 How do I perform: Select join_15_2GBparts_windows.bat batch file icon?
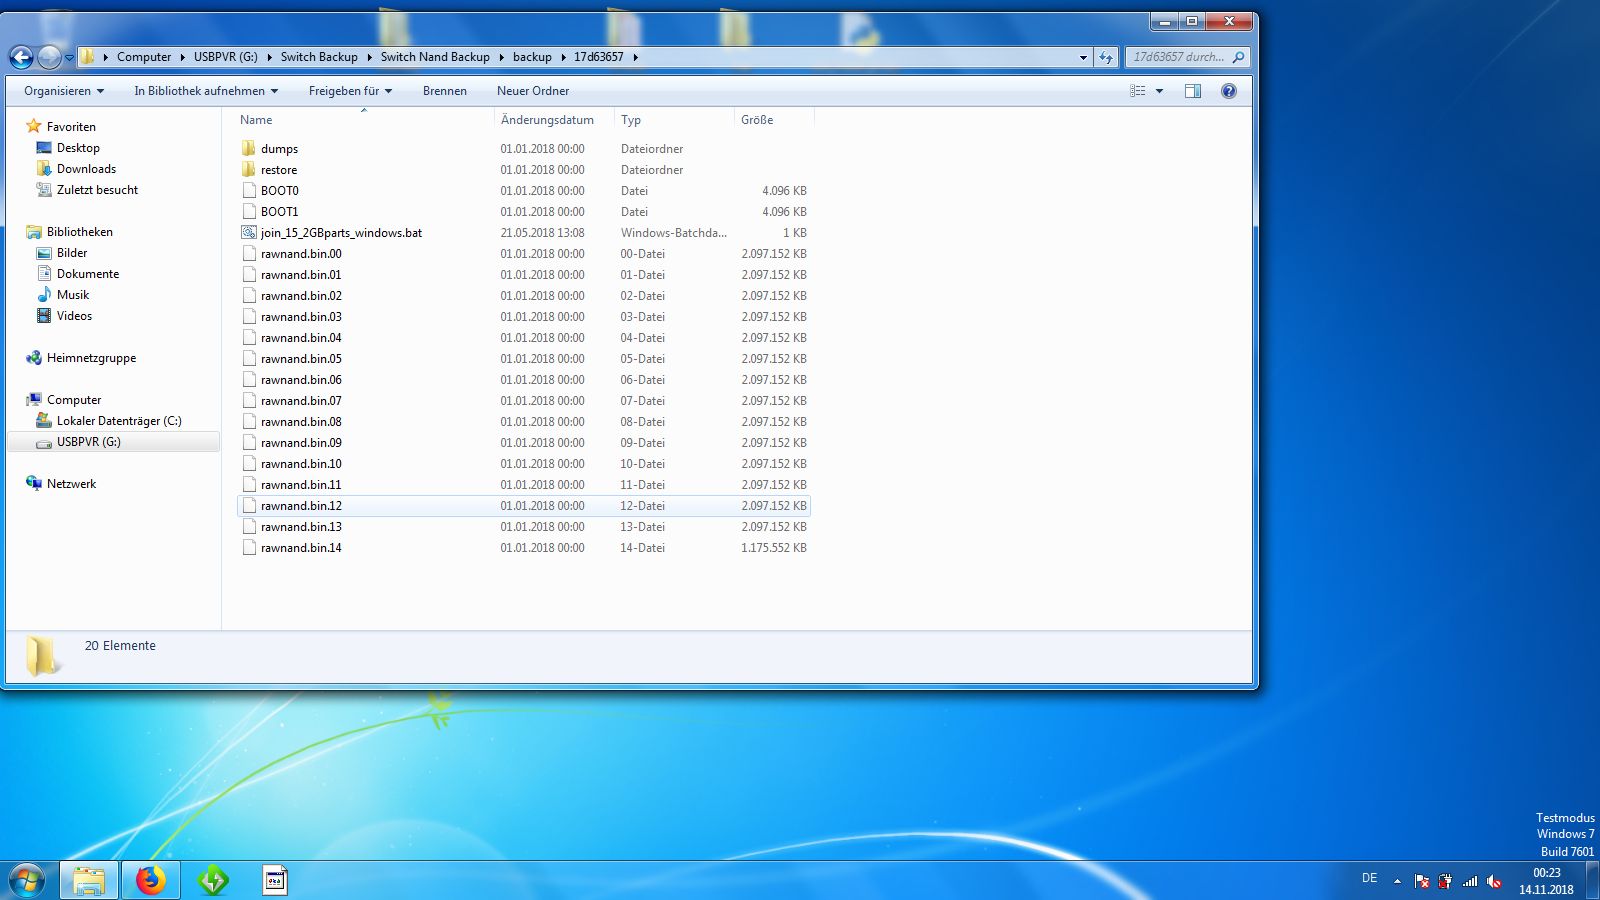tap(249, 232)
